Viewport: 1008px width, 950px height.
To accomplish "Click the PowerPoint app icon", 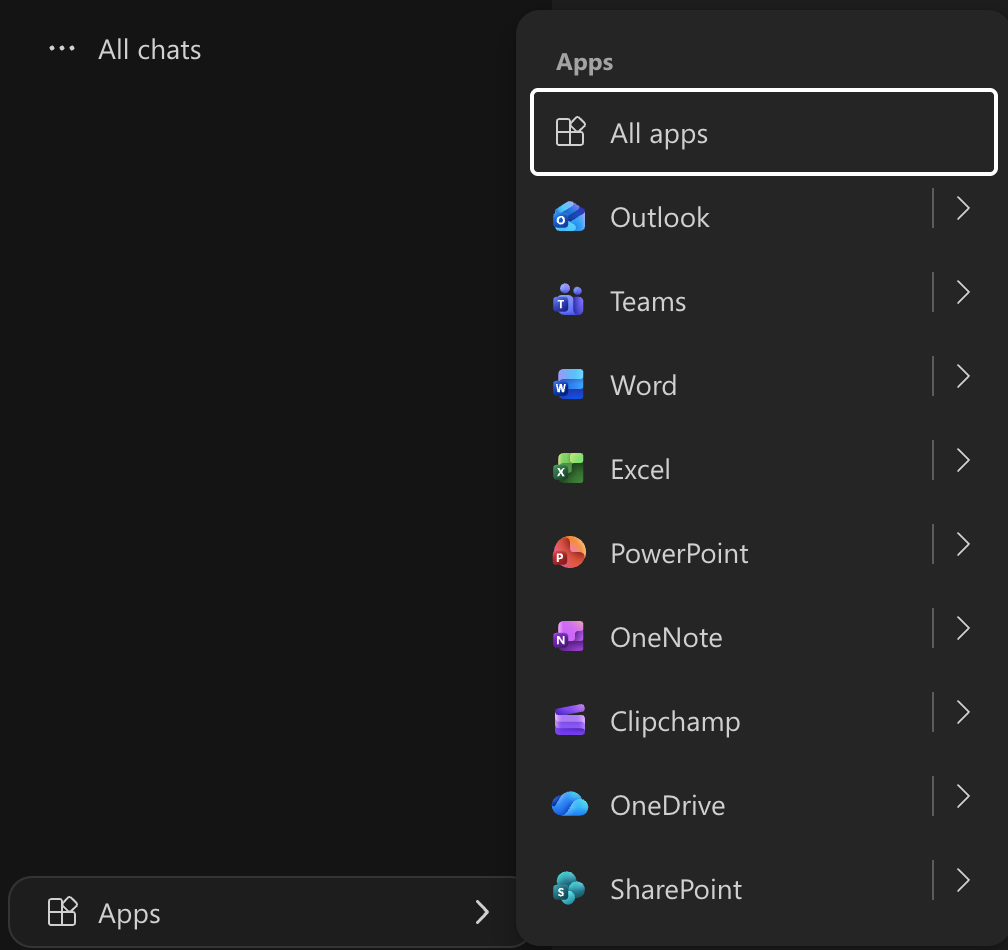I will coord(569,553).
